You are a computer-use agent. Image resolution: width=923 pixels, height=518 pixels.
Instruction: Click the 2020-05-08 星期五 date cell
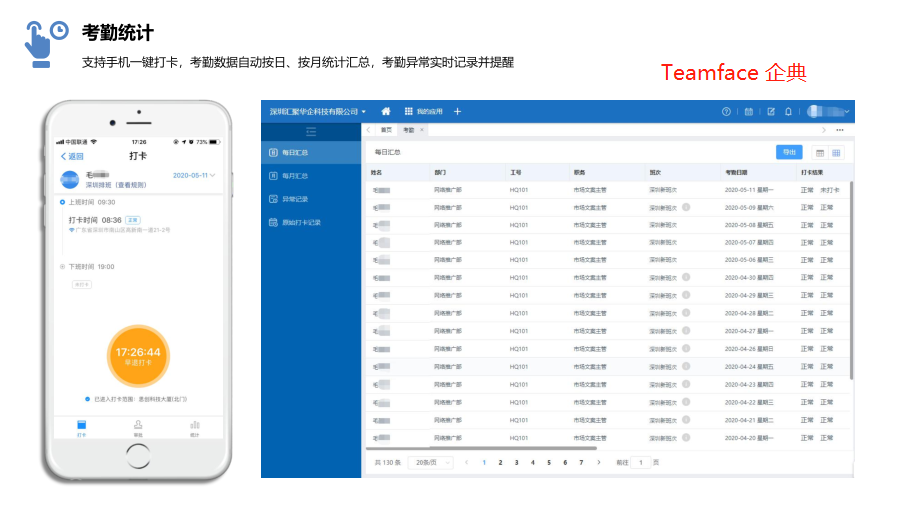click(x=749, y=225)
